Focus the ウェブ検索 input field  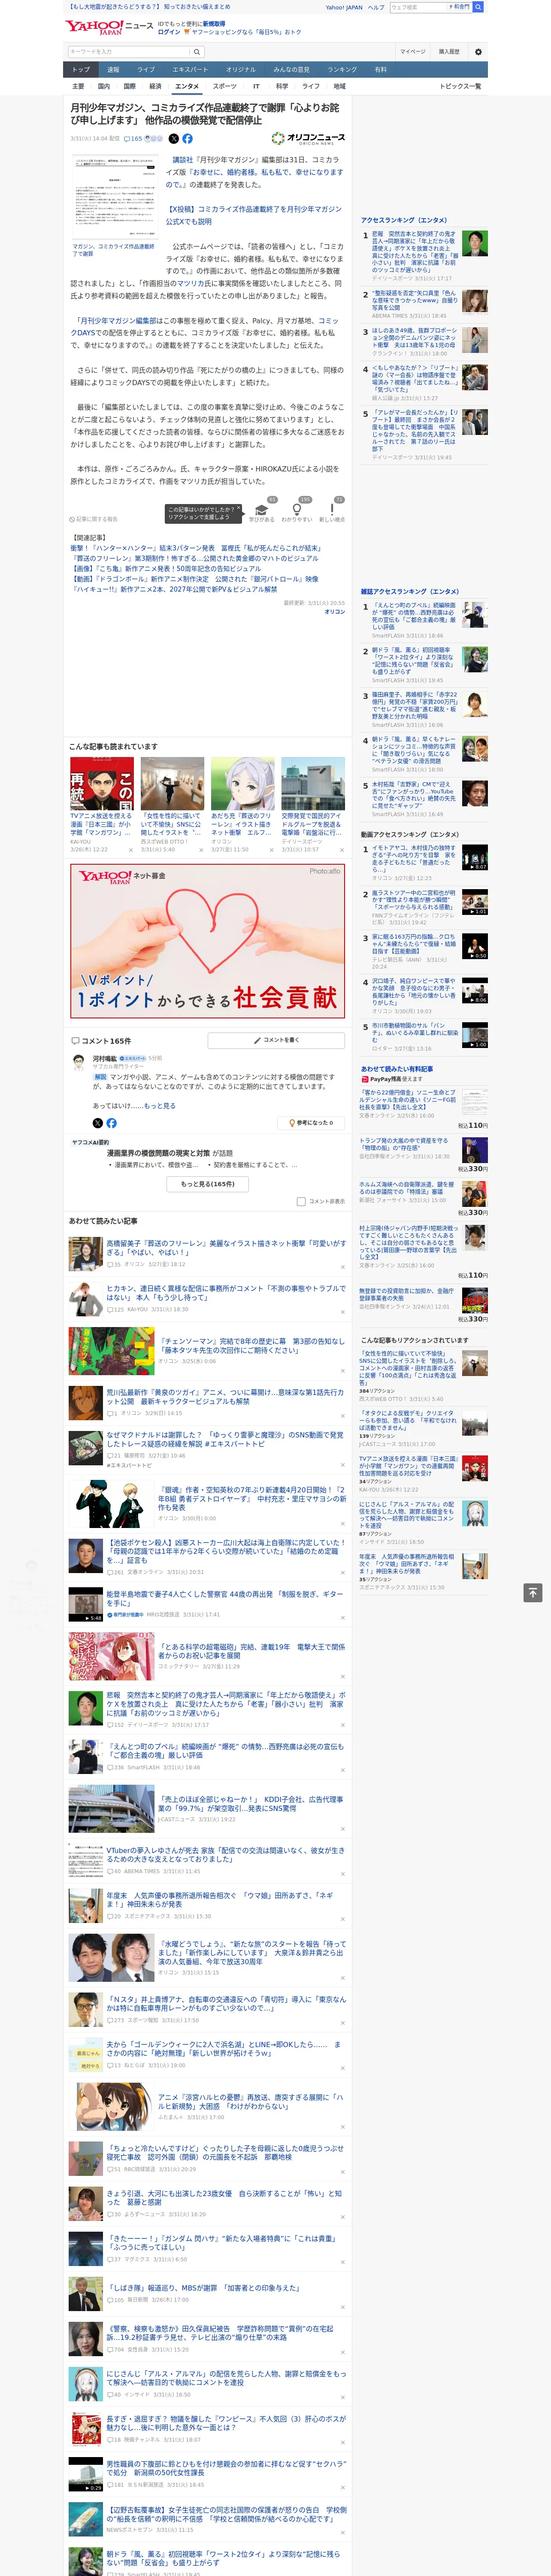[417, 7]
